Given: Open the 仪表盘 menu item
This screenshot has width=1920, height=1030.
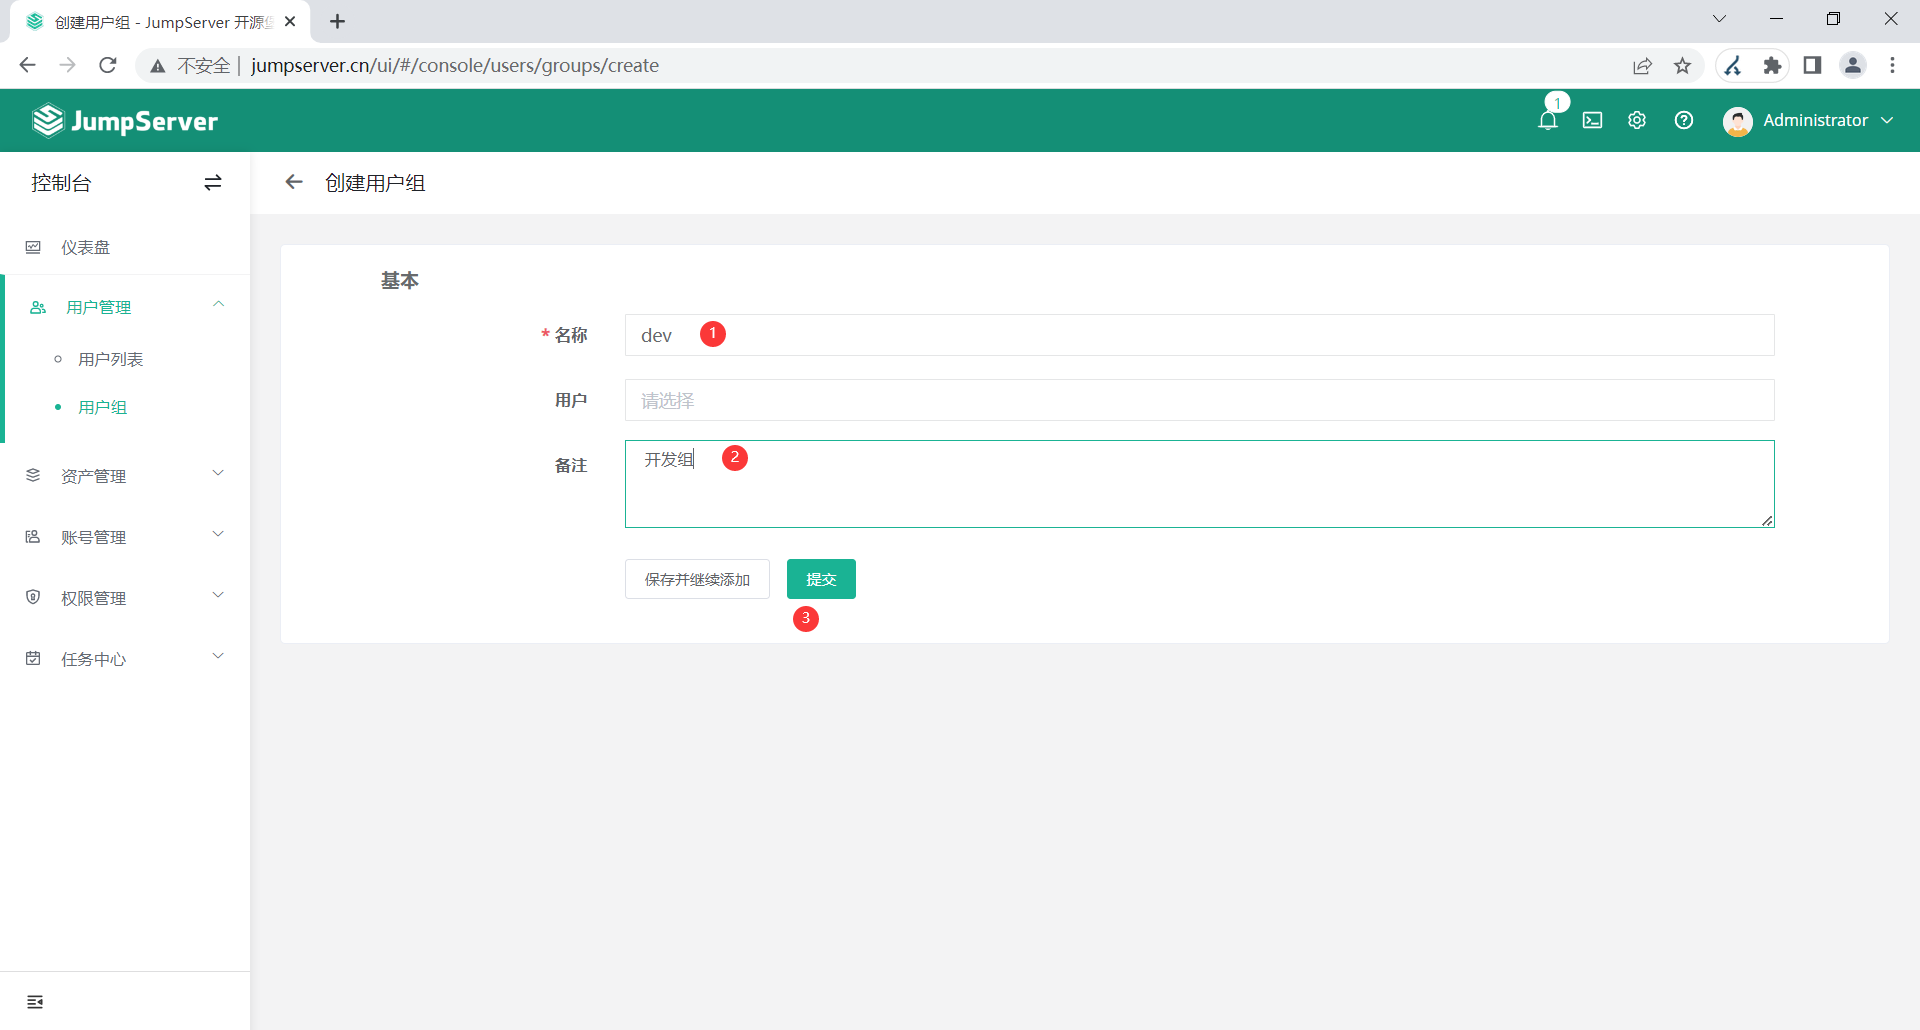Looking at the screenshot, I should pyautogui.click(x=125, y=247).
